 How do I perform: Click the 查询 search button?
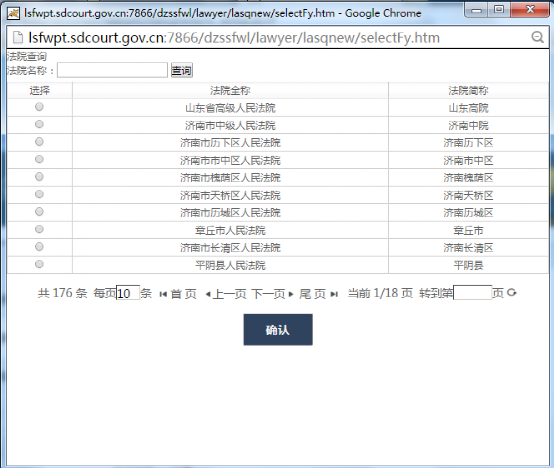tap(182, 70)
